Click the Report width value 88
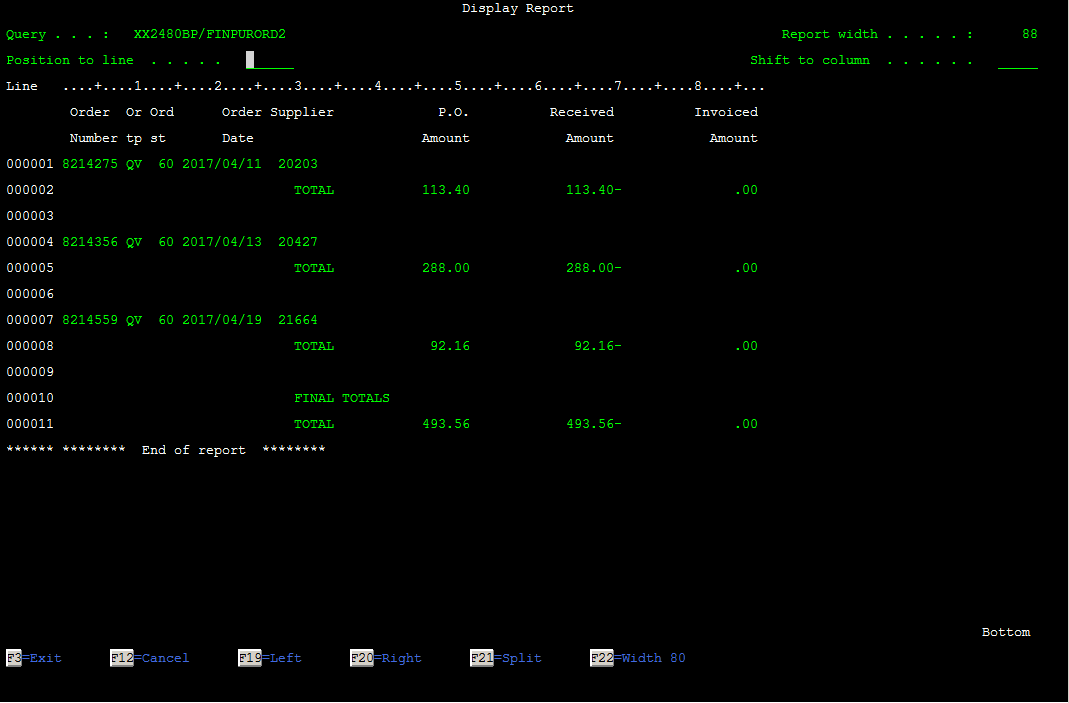Viewport: 1069px width, 703px height. (x=1029, y=34)
